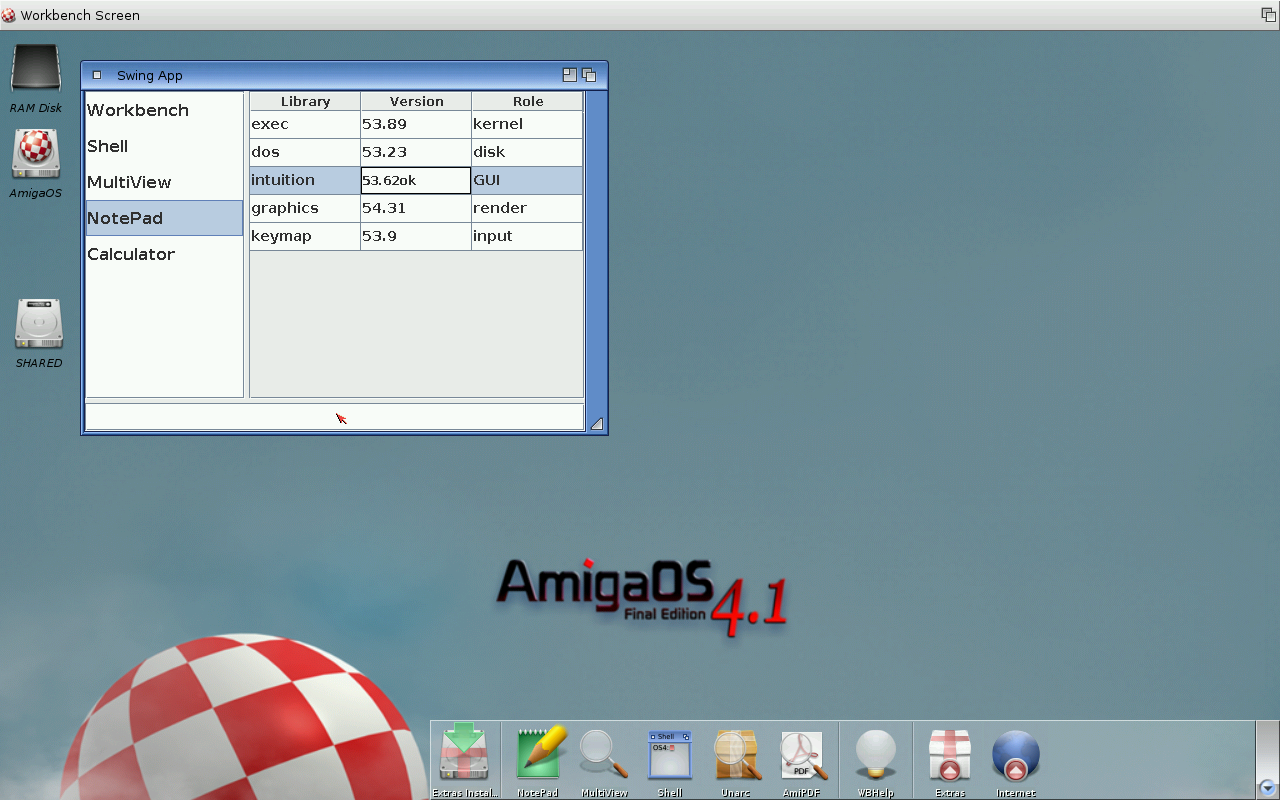Click the dos library cell

pos(305,152)
